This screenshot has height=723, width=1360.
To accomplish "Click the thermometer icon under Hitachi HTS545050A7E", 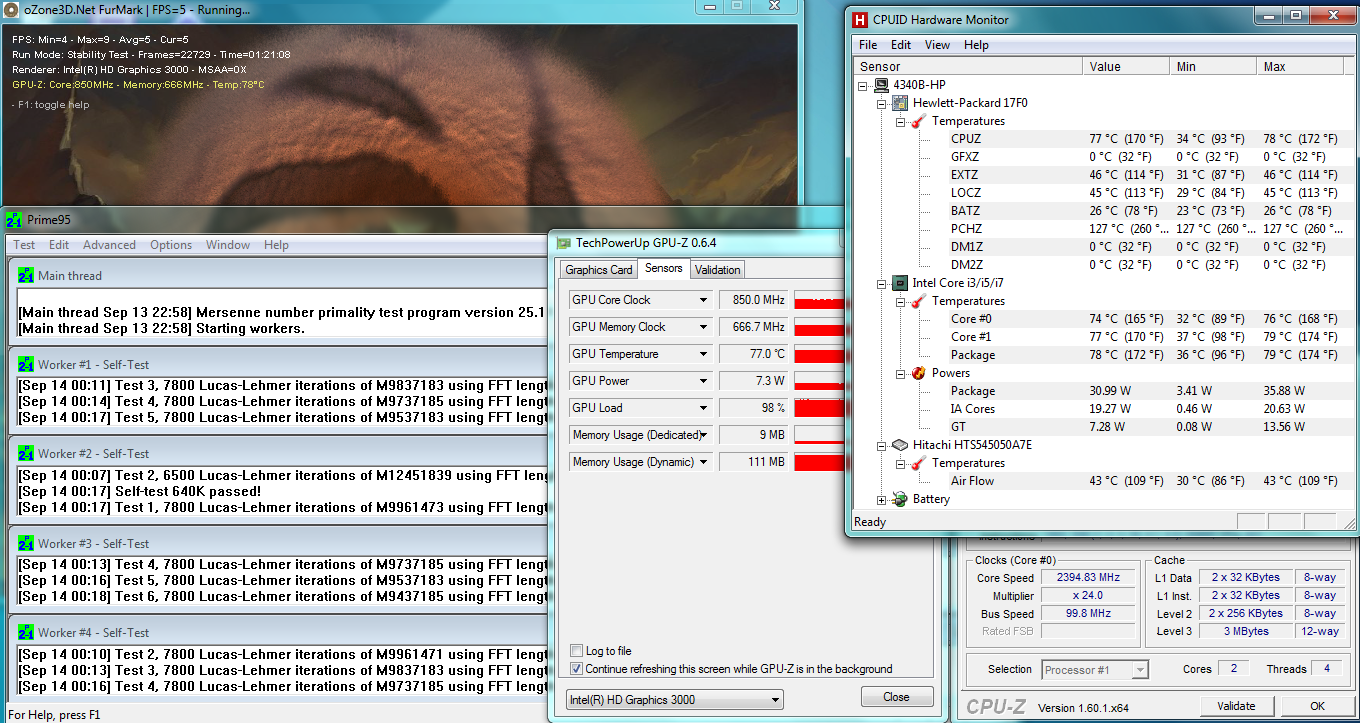I will [x=919, y=463].
